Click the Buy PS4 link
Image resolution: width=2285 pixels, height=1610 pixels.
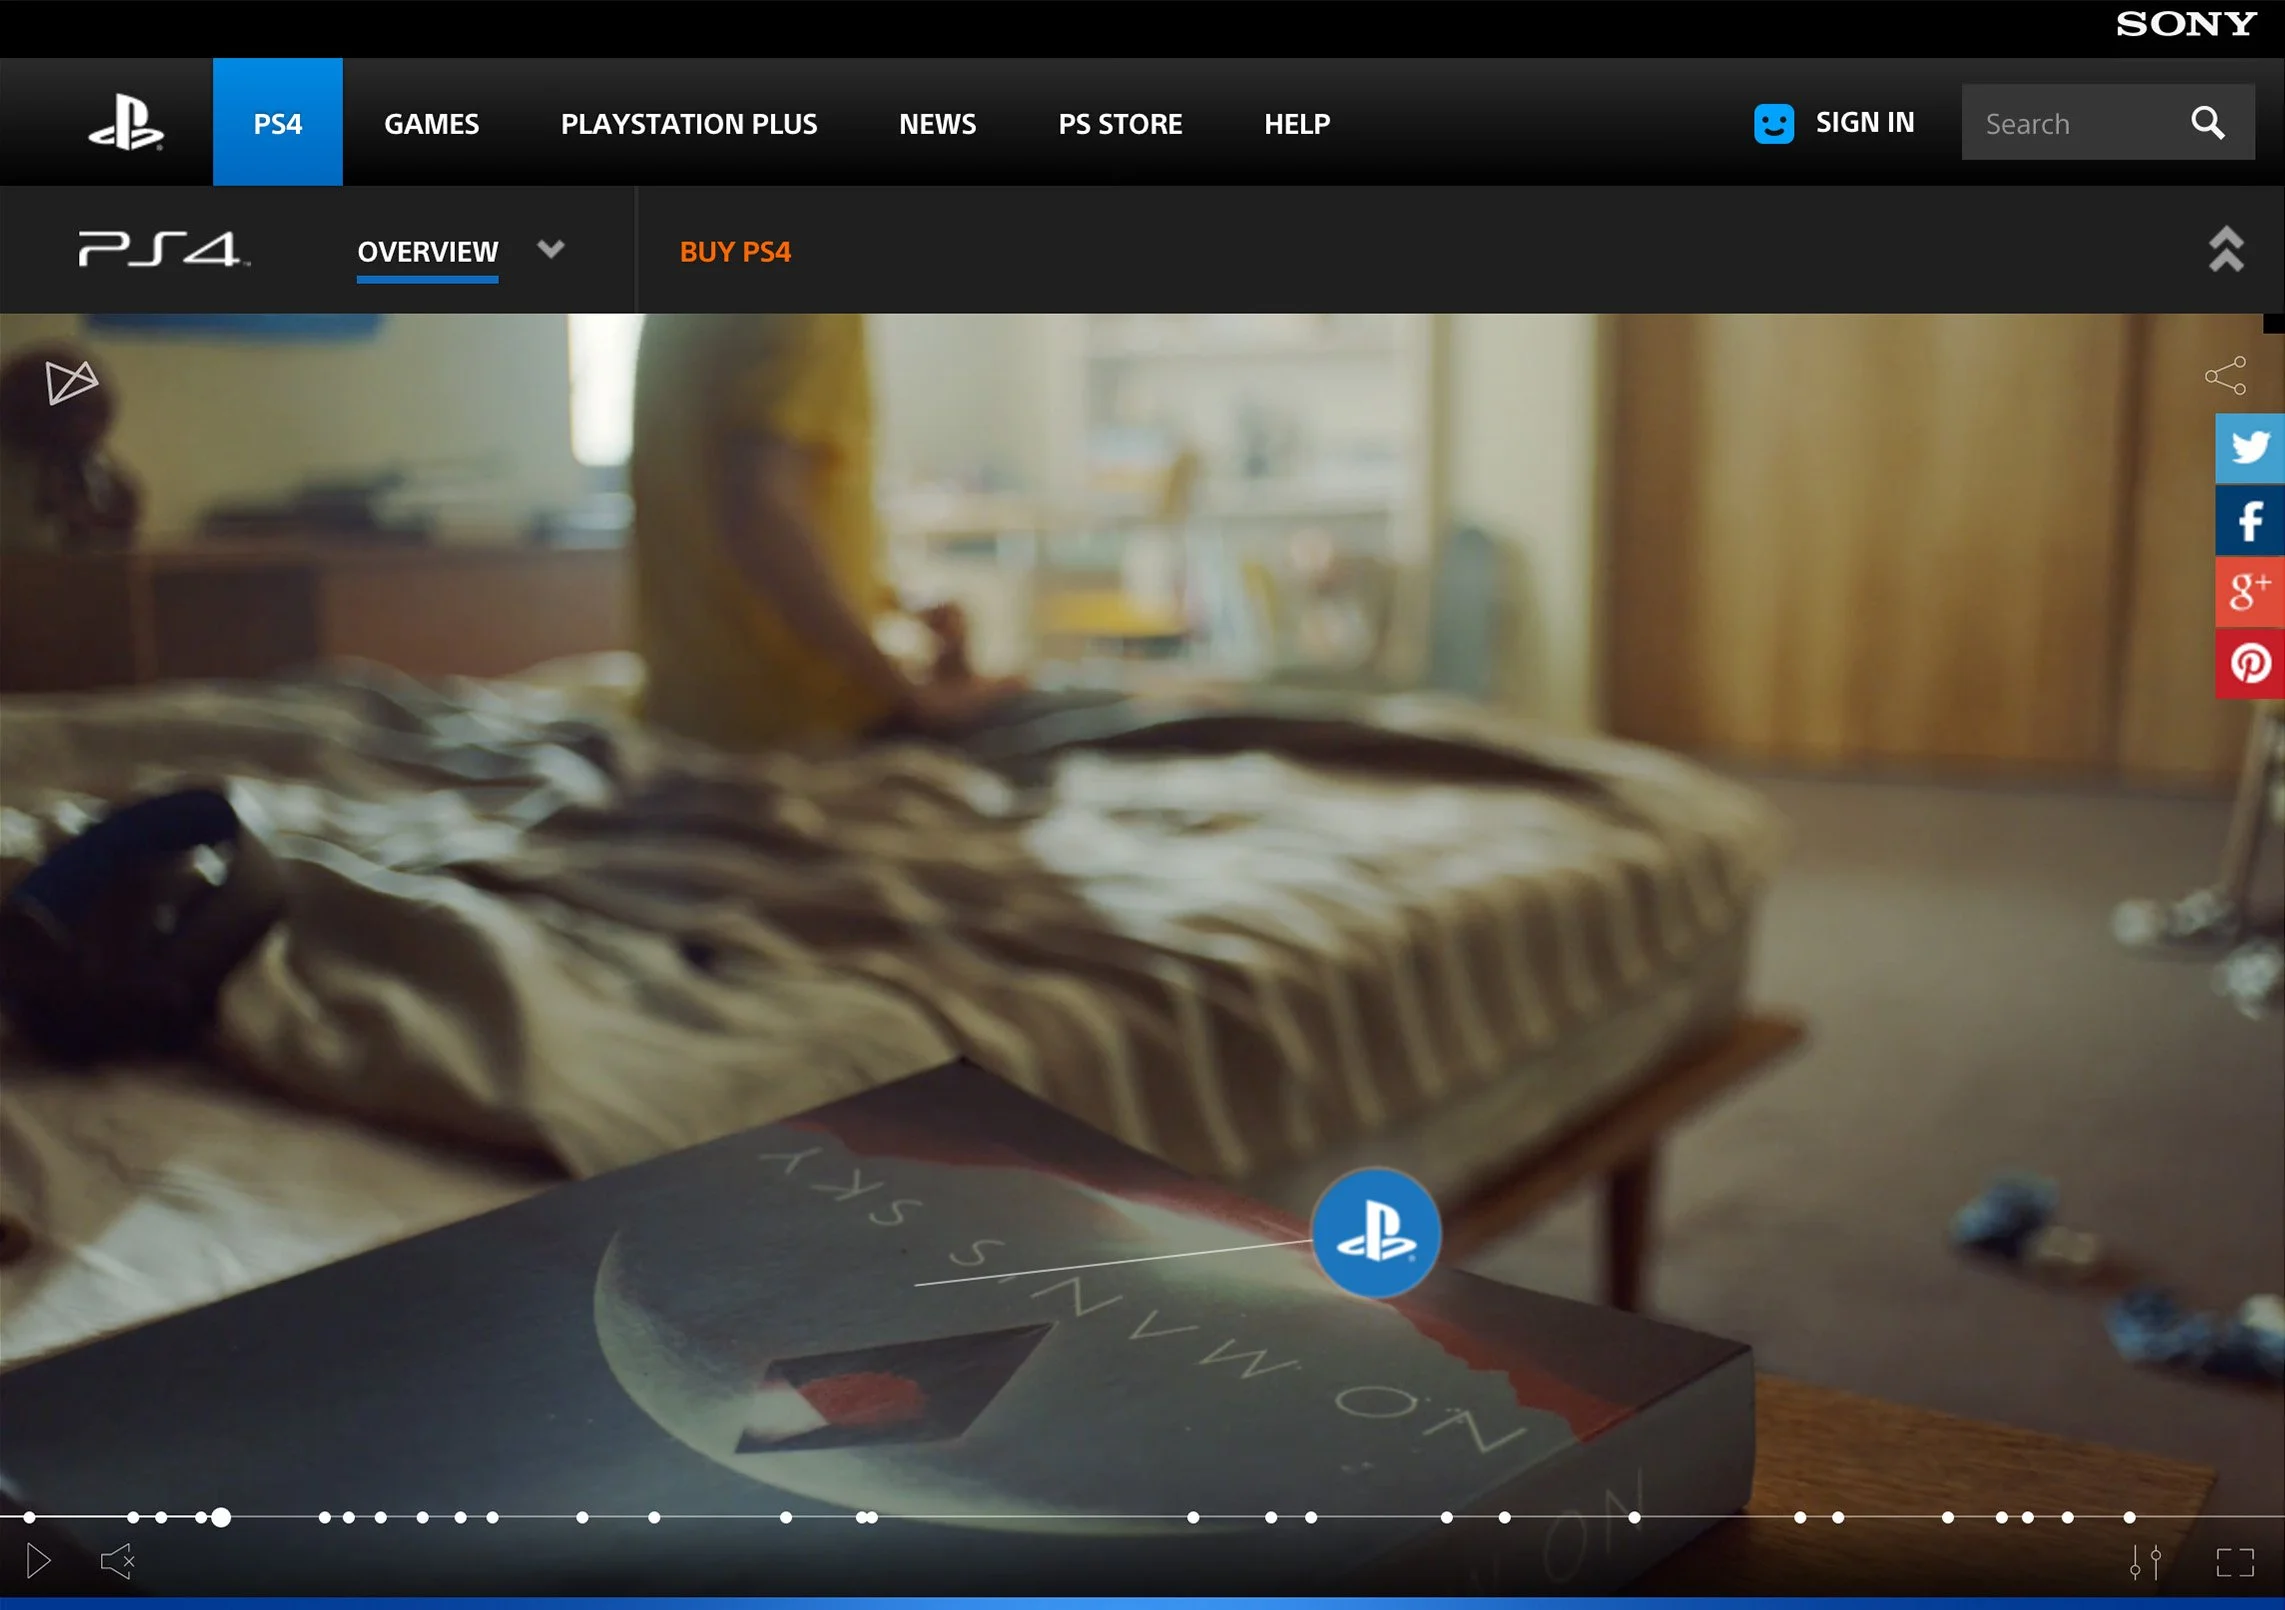(x=734, y=252)
